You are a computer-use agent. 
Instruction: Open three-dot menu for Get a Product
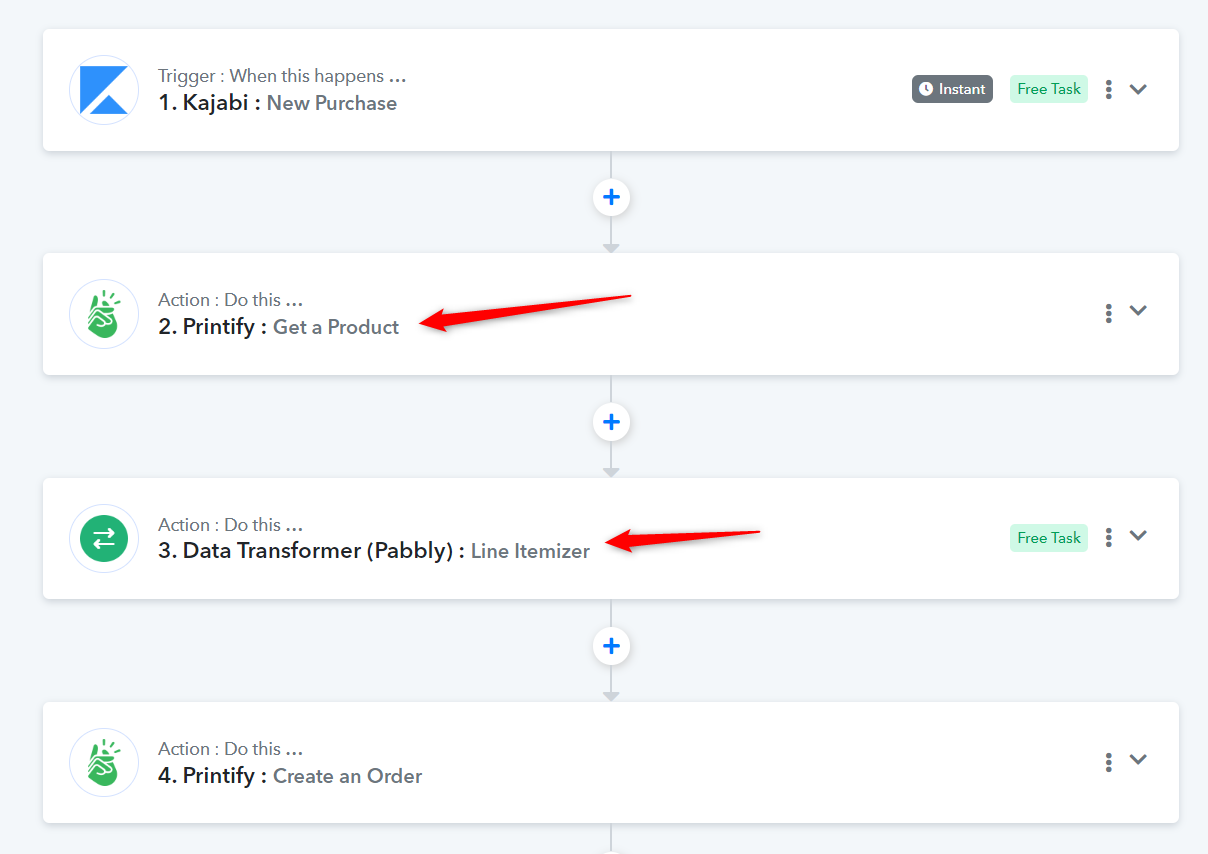[1108, 313]
